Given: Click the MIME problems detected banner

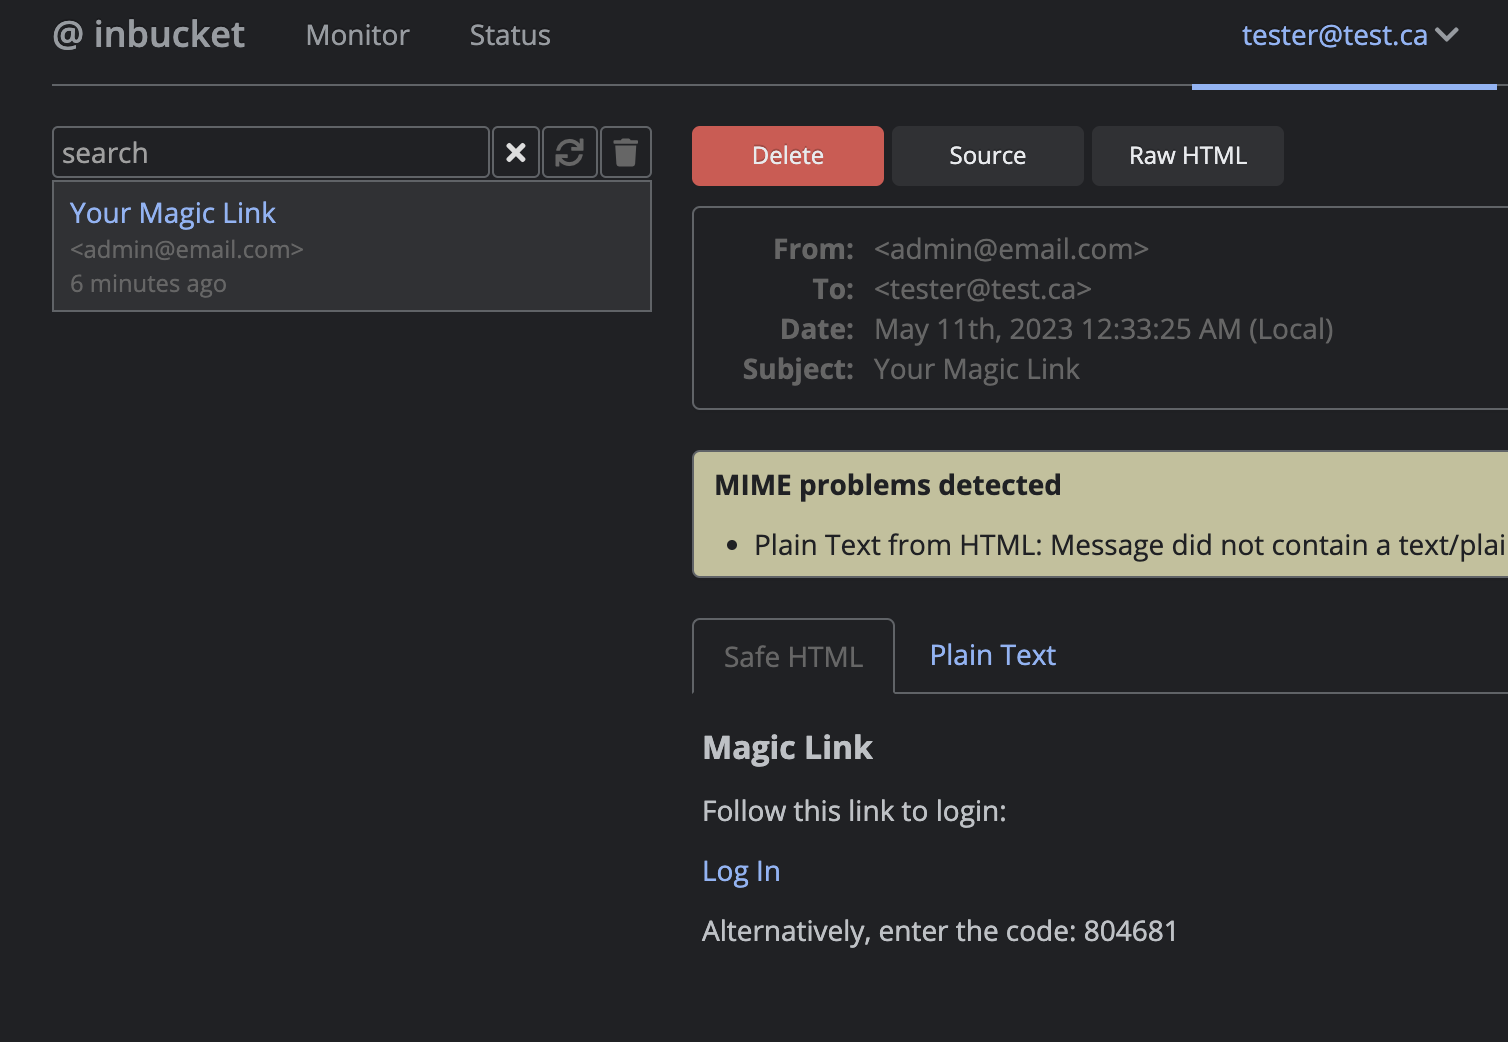Looking at the screenshot, I should pos(887,485).
